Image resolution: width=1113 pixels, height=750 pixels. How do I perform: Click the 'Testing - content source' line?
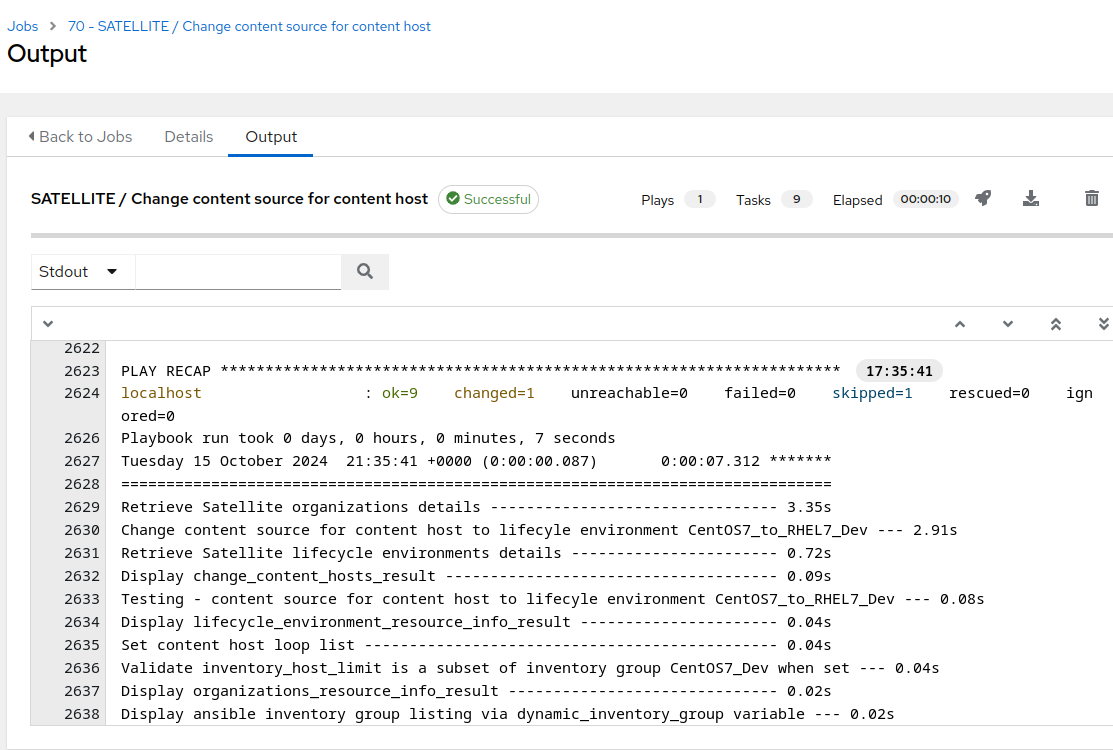[x=552, y=599]
